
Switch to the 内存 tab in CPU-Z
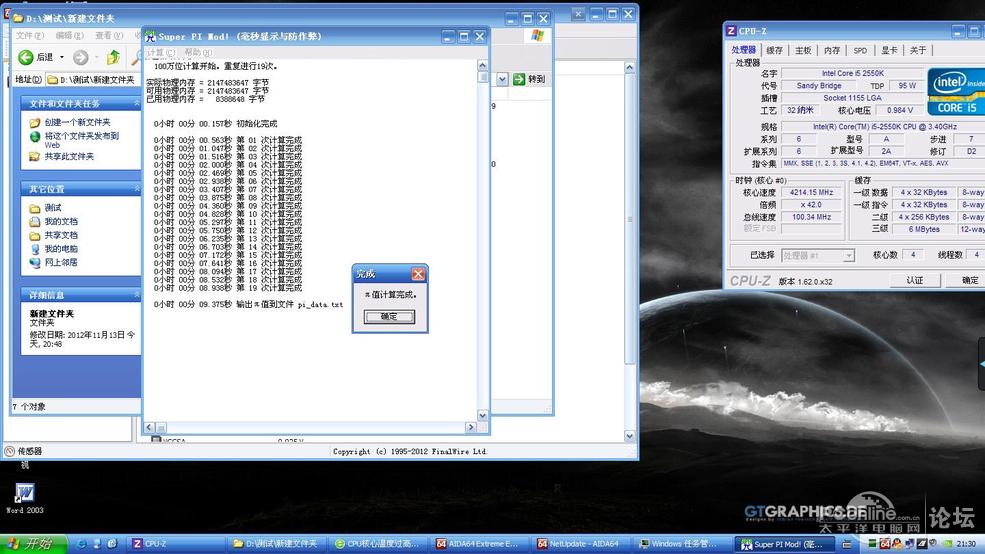(832, 50)
